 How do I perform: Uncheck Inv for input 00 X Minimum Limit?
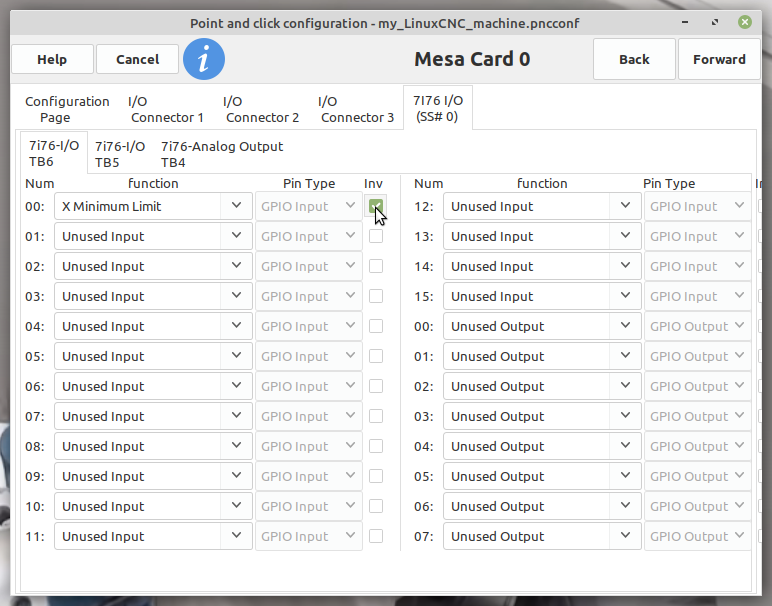[376, 206]
